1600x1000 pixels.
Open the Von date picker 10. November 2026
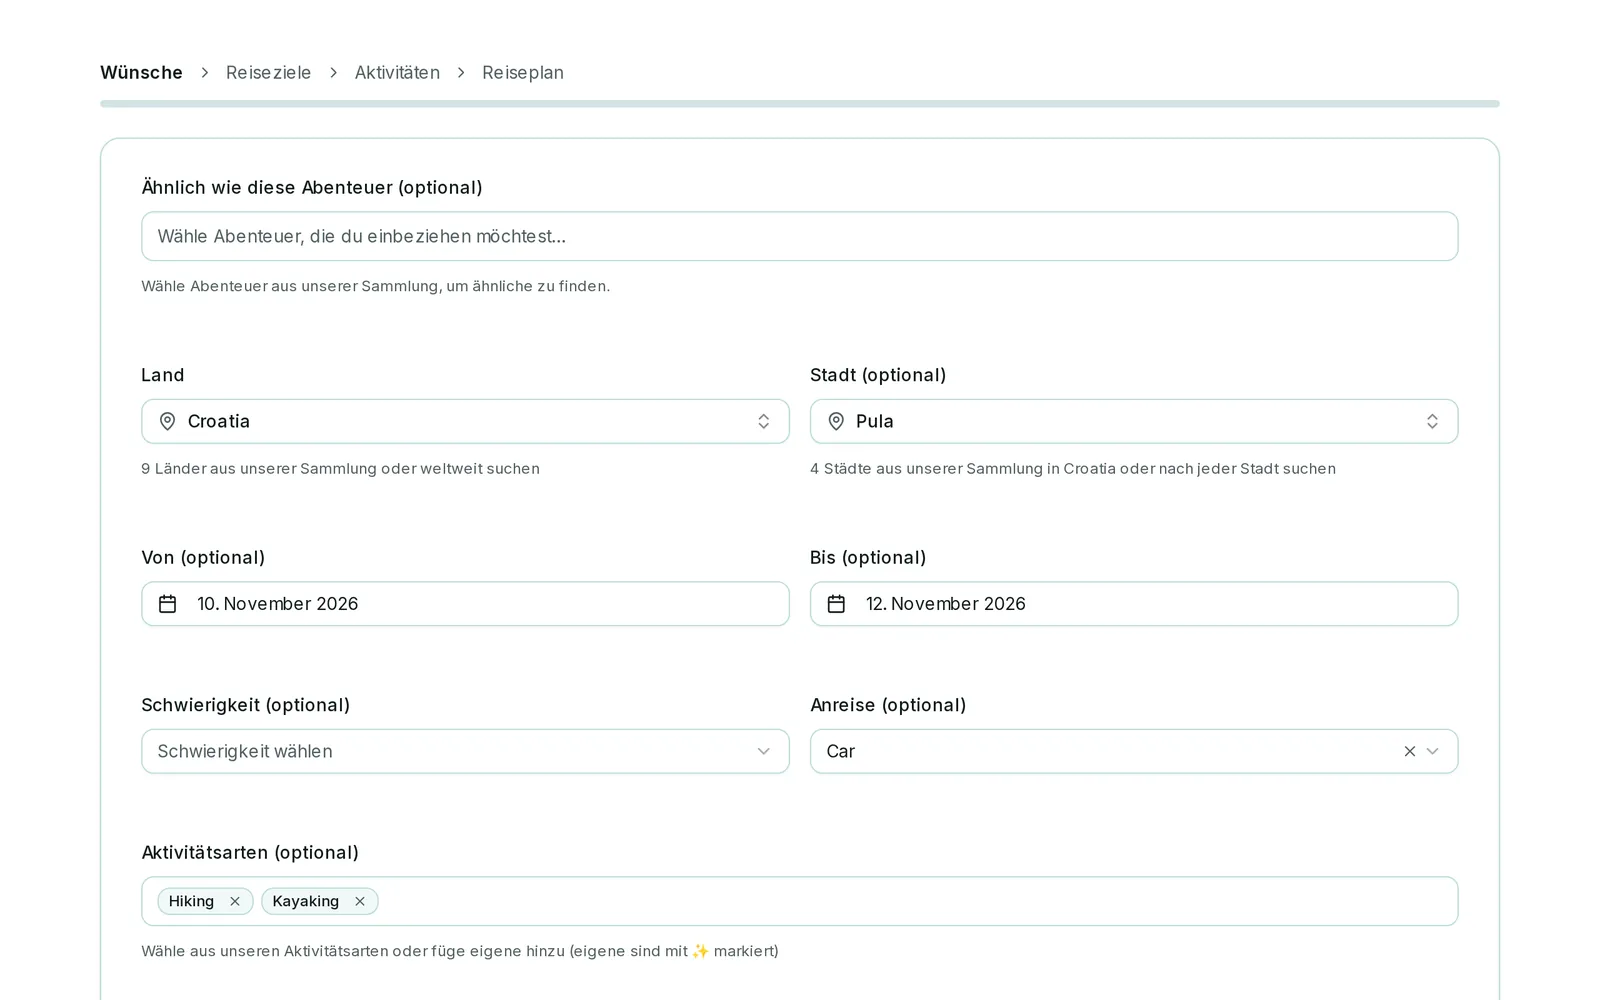465,604
